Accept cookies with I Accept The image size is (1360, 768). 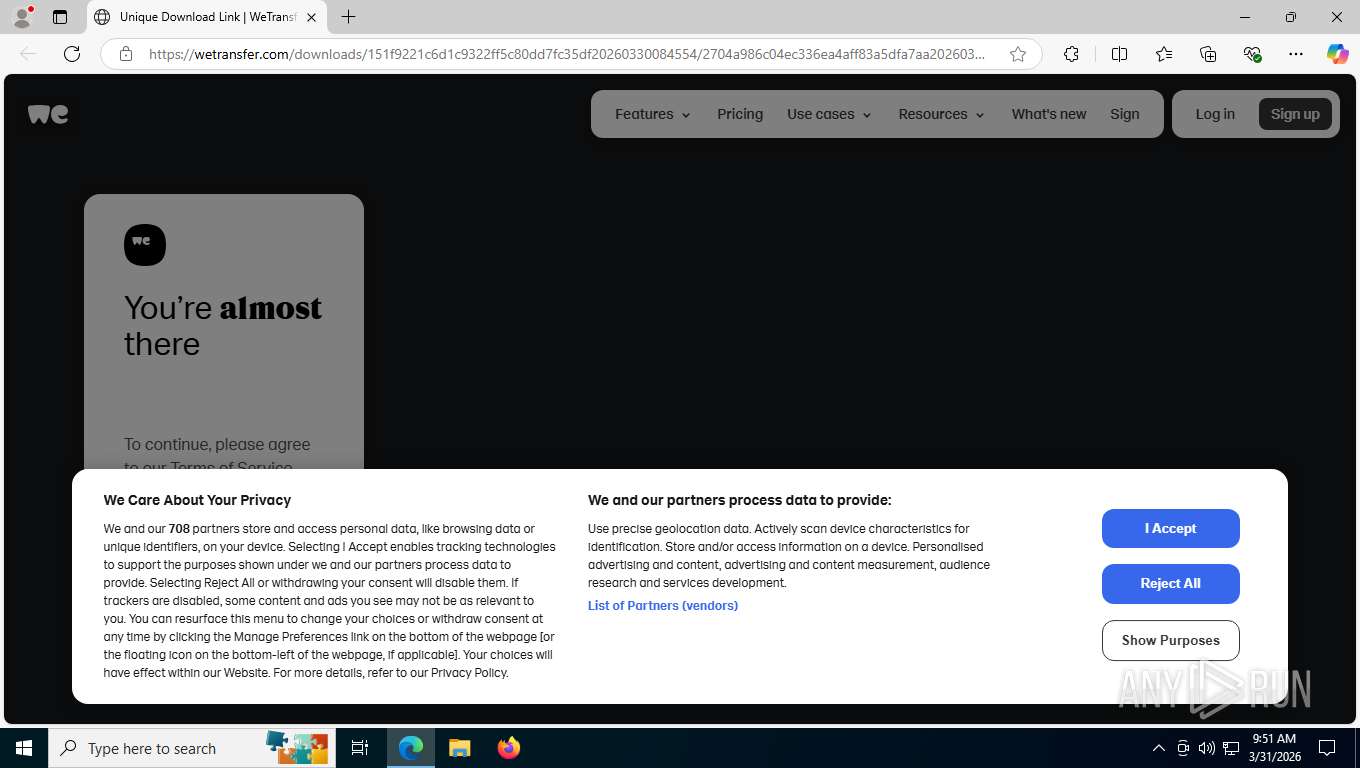coord(1171,528)
